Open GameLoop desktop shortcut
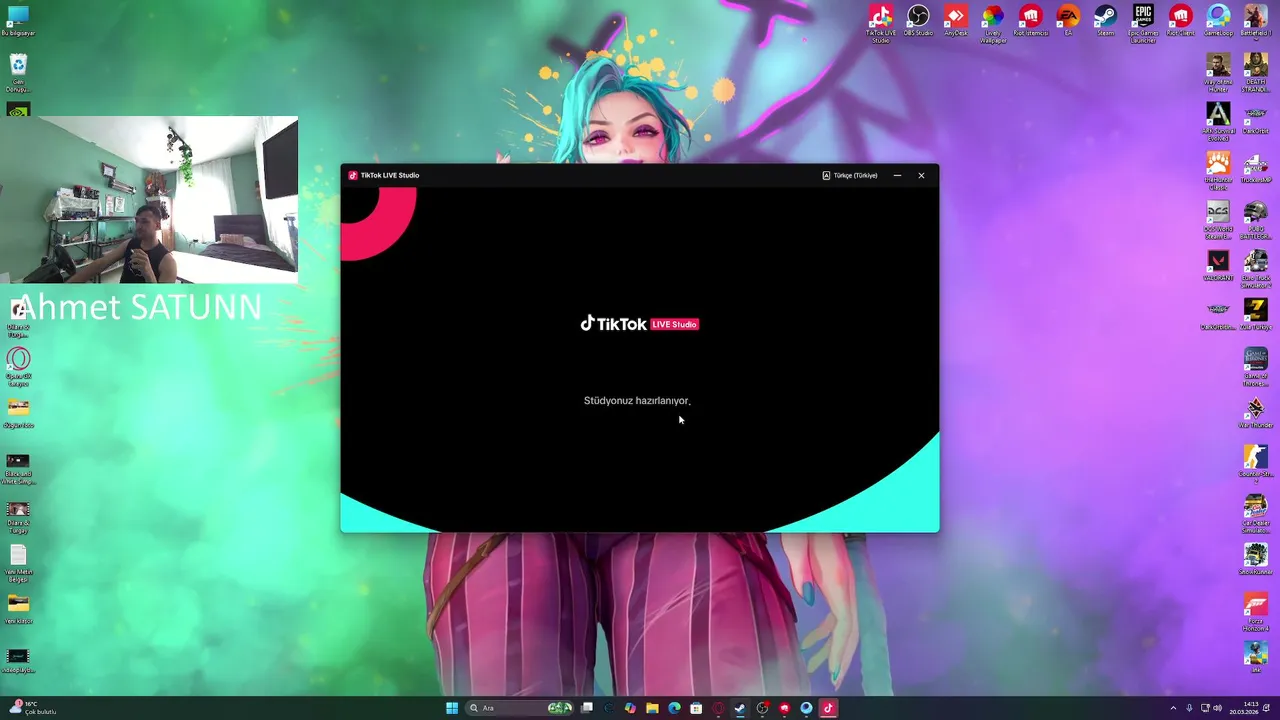The width and height of the screenshot is (1280, 720). click(1218, 21)
